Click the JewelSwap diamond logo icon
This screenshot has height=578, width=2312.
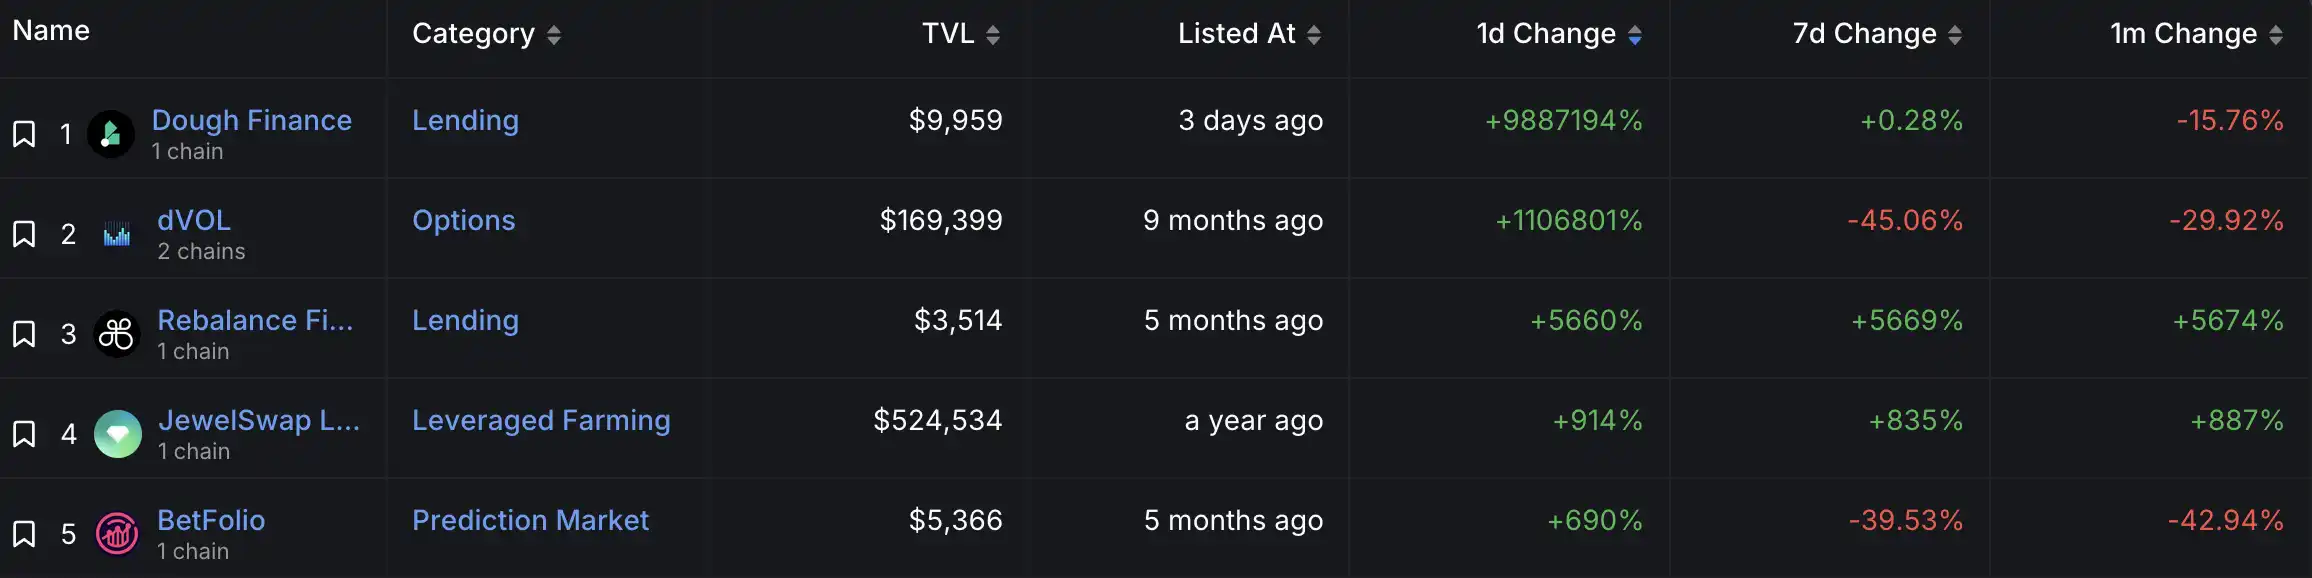(118, 434)
